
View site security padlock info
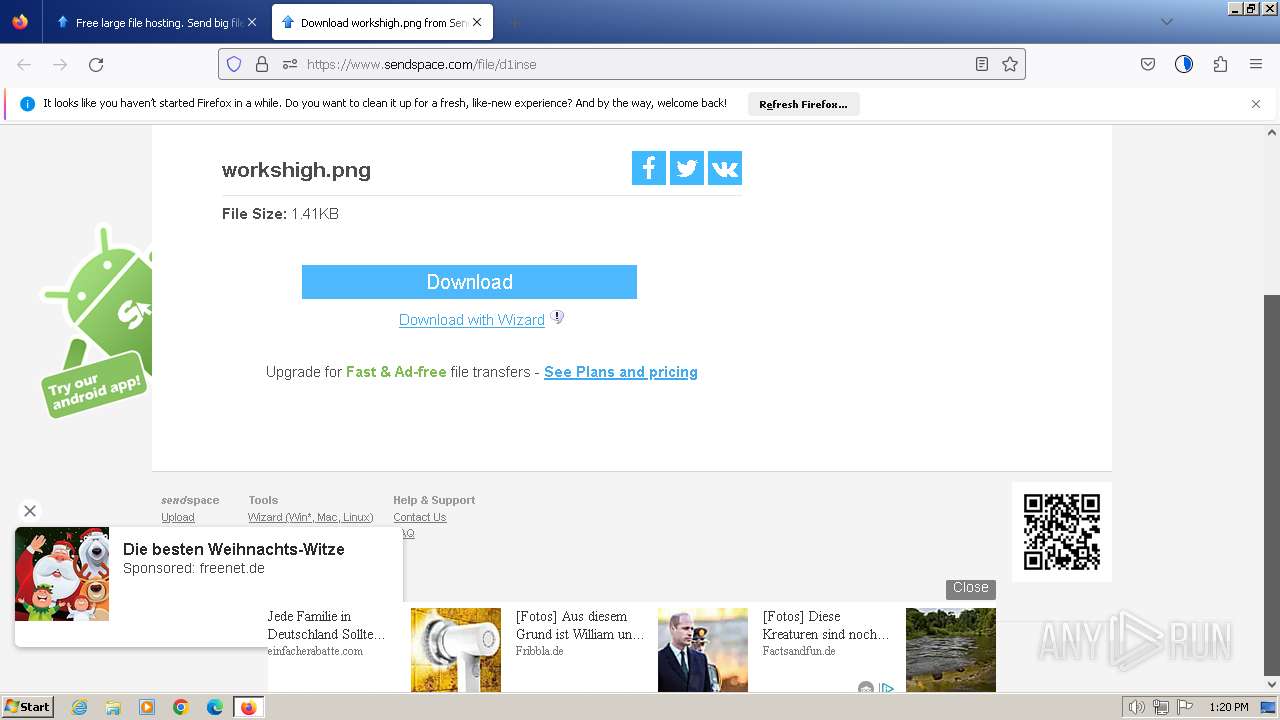point(262,64)
